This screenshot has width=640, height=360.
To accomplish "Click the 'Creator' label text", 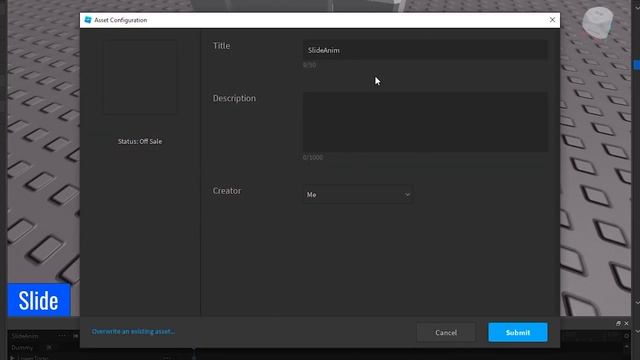I will [227, 191].
